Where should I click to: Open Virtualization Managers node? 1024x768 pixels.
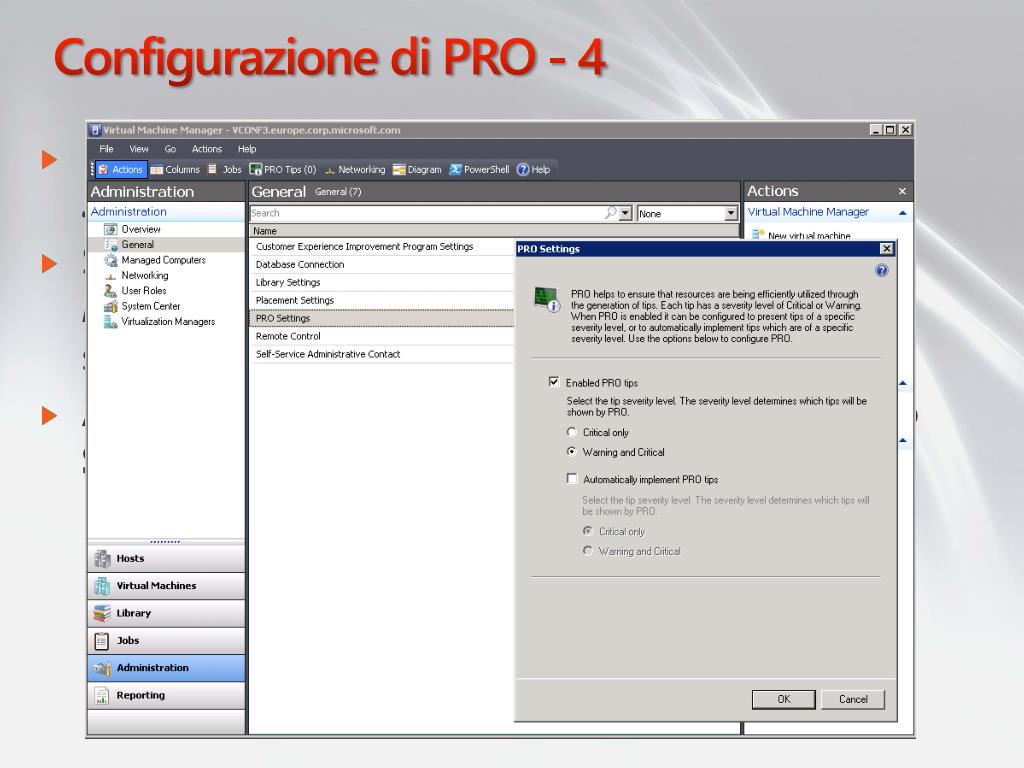(x=159, y=322)
